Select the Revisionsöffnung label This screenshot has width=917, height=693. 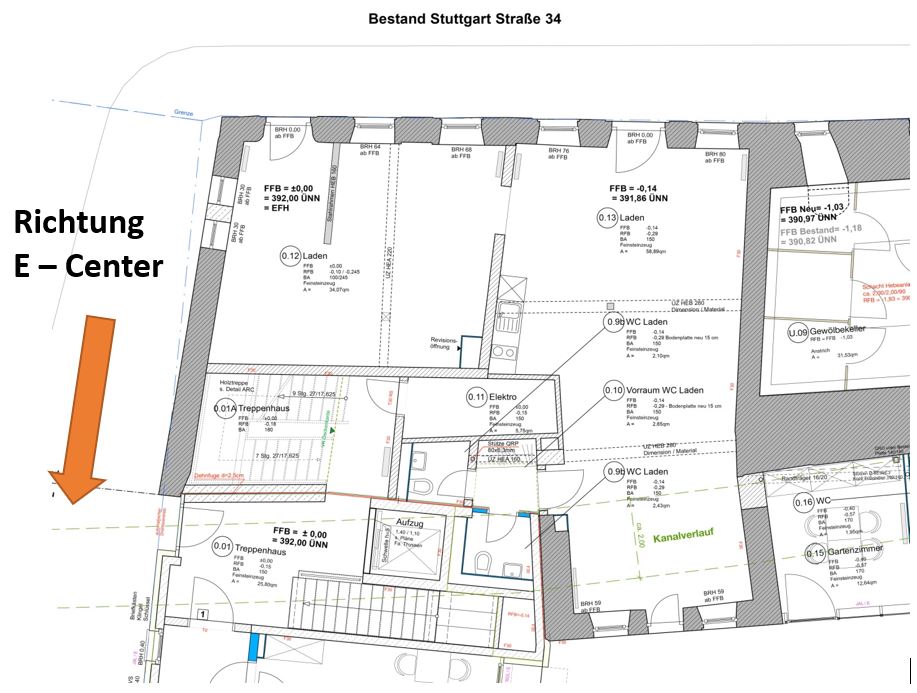pyautogui.click(x=443, y=343)
